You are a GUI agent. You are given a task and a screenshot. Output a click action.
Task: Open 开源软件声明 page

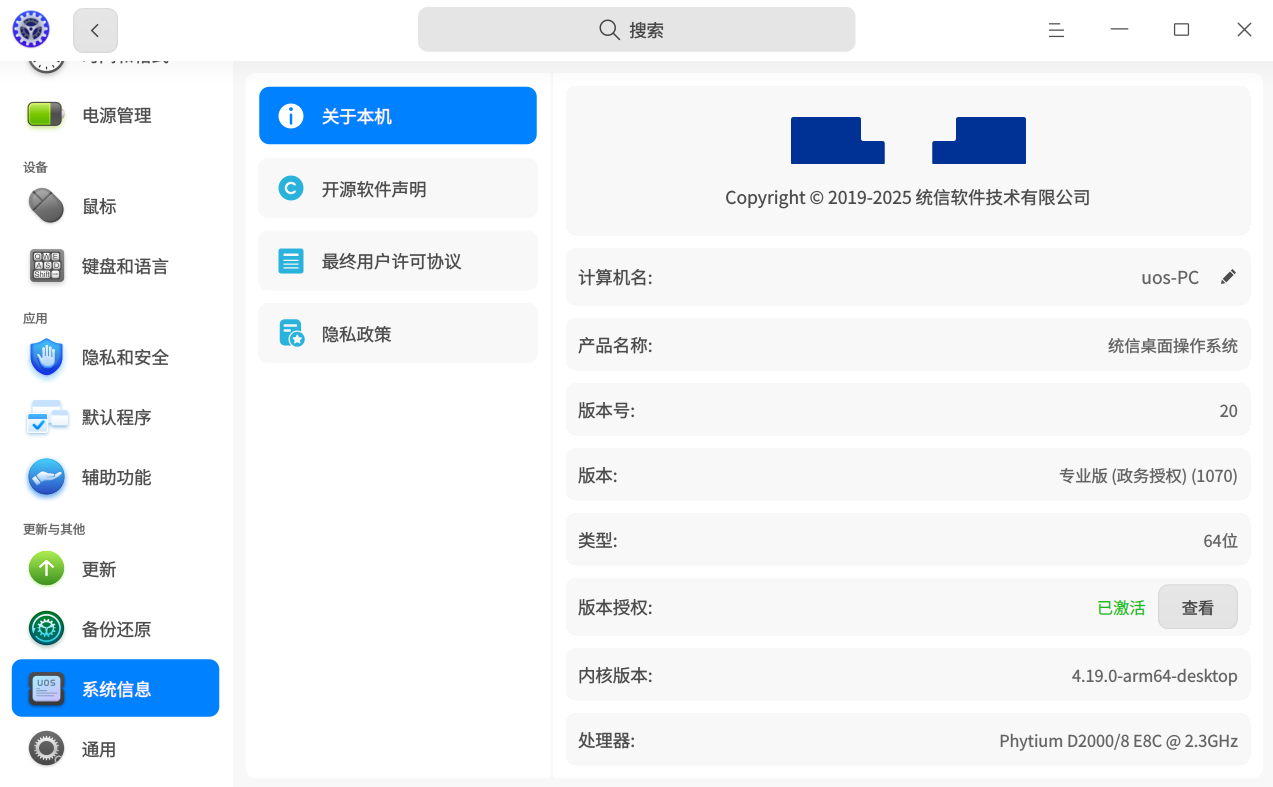(398, 188)
